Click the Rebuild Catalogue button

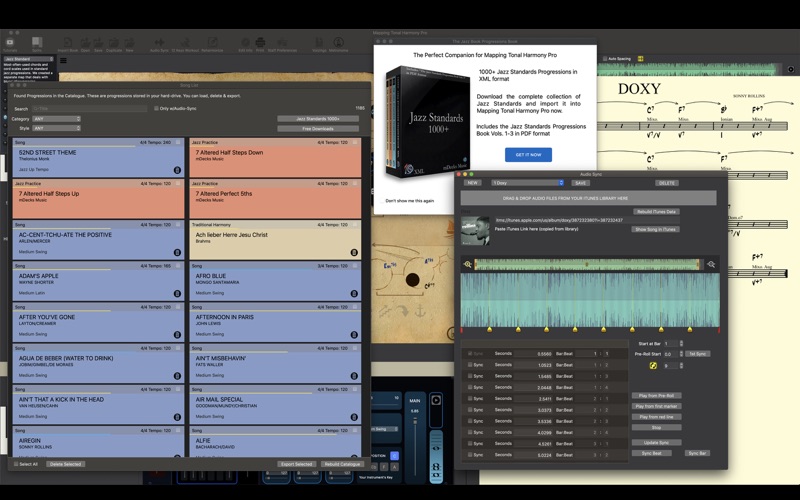tap(342, 464)
